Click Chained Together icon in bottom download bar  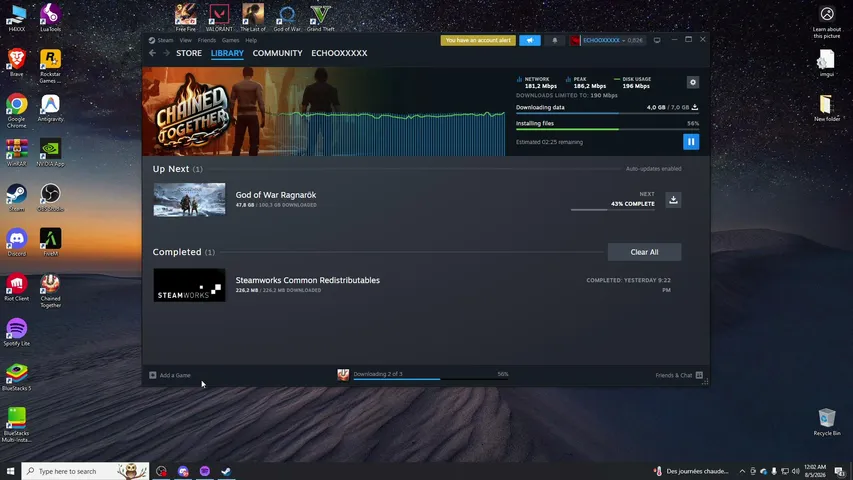(x=343, y=374)
